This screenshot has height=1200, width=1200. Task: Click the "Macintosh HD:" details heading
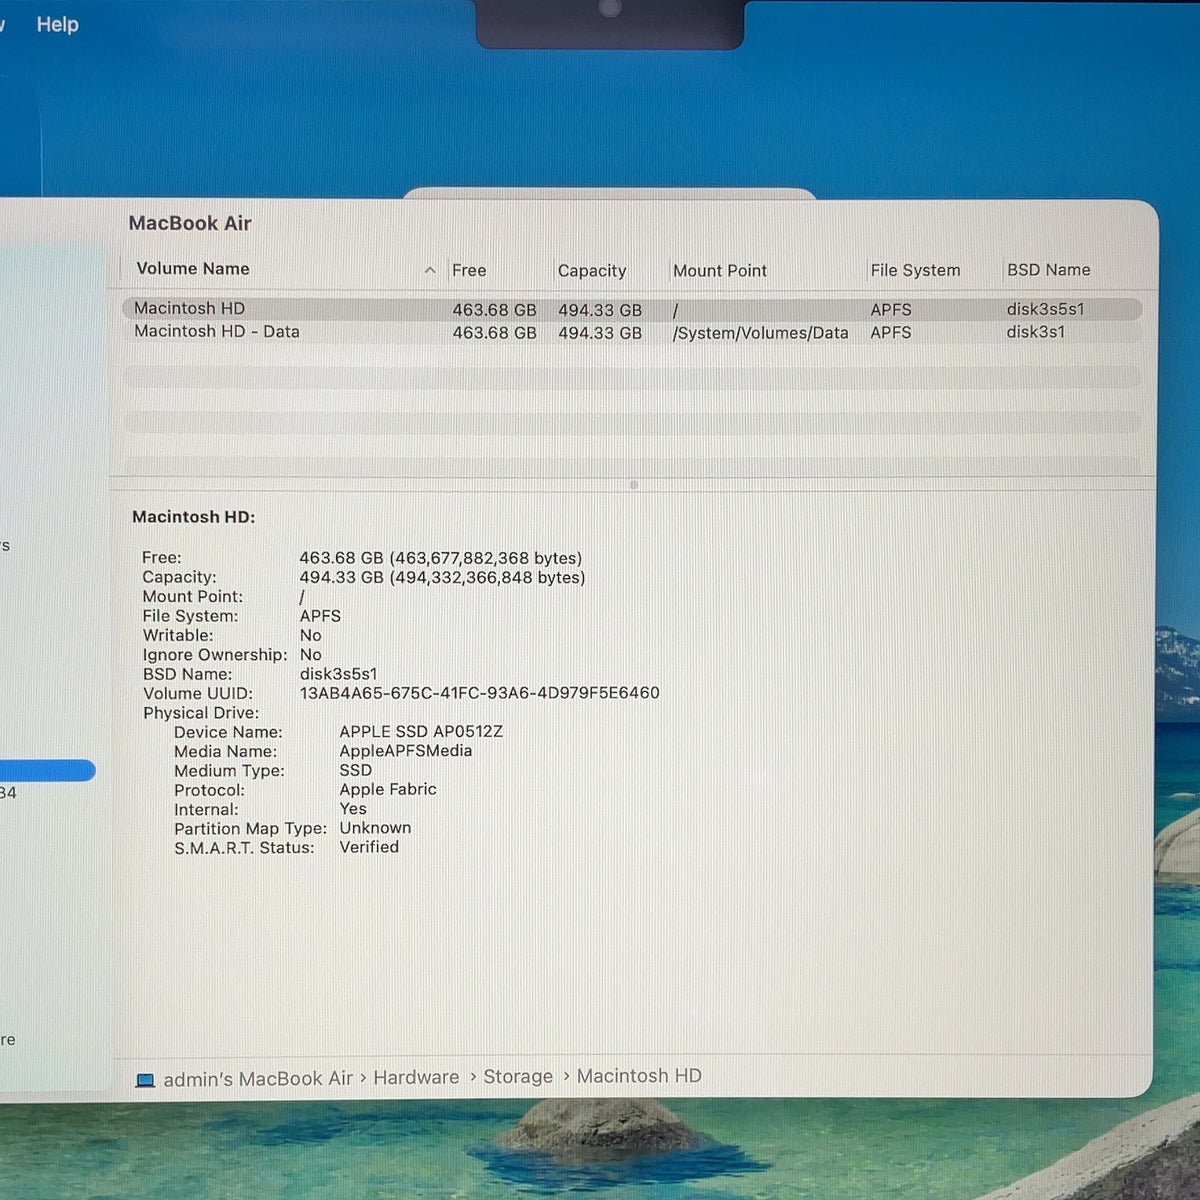point(194,517)
